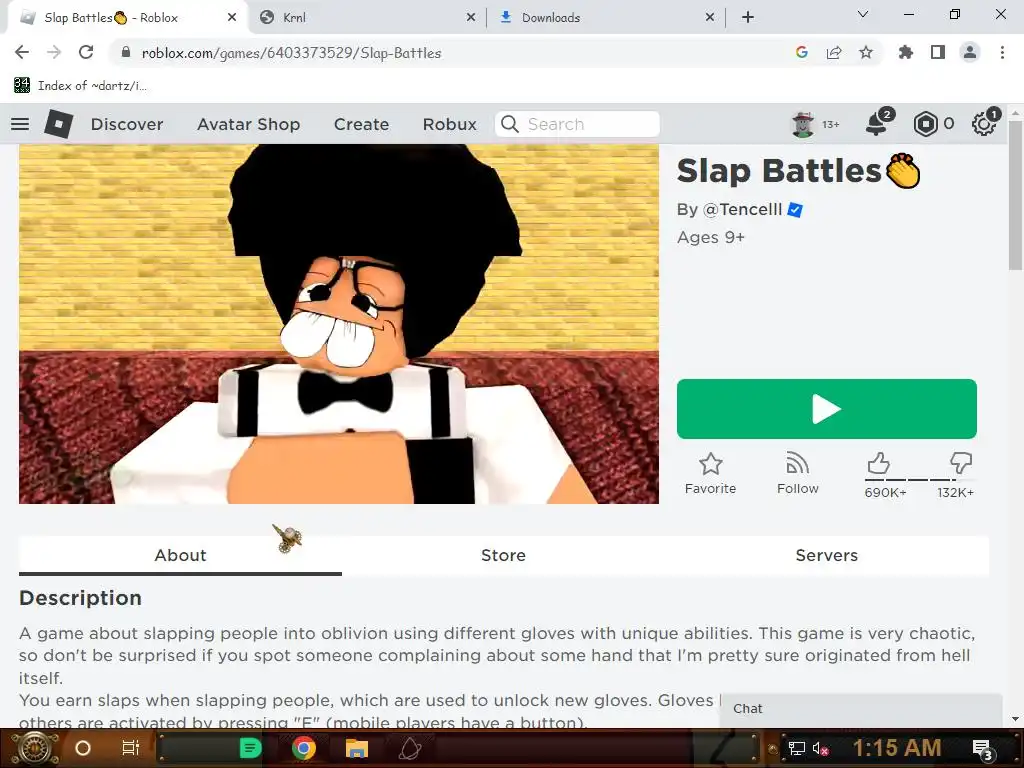Click the page vertical scrollbar
1024x768 pixels.
[x=1015, y=196]
